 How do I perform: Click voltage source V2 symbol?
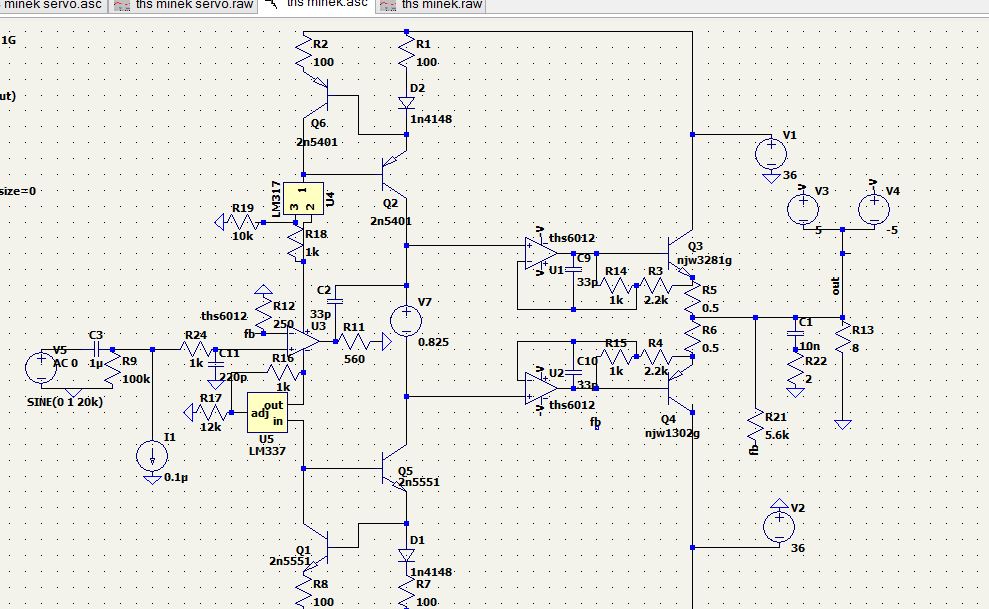779,526
